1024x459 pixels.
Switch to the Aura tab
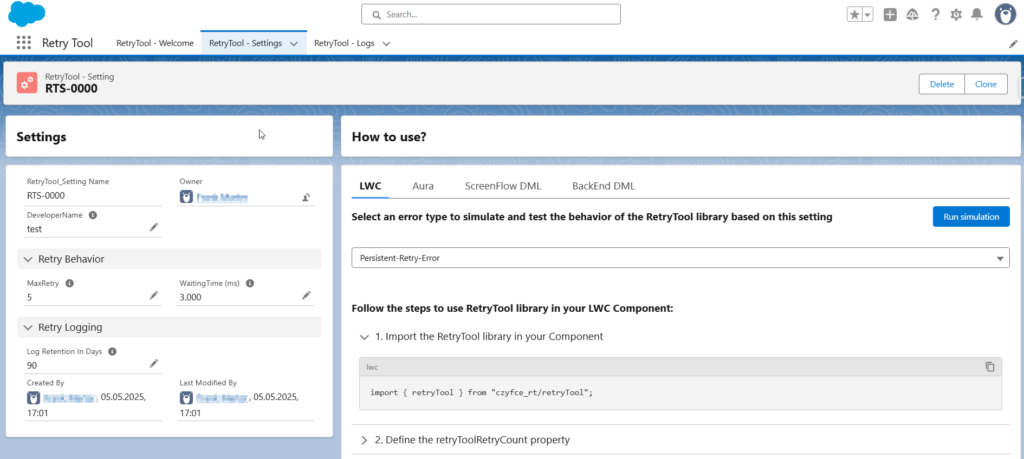coord(423,186)
